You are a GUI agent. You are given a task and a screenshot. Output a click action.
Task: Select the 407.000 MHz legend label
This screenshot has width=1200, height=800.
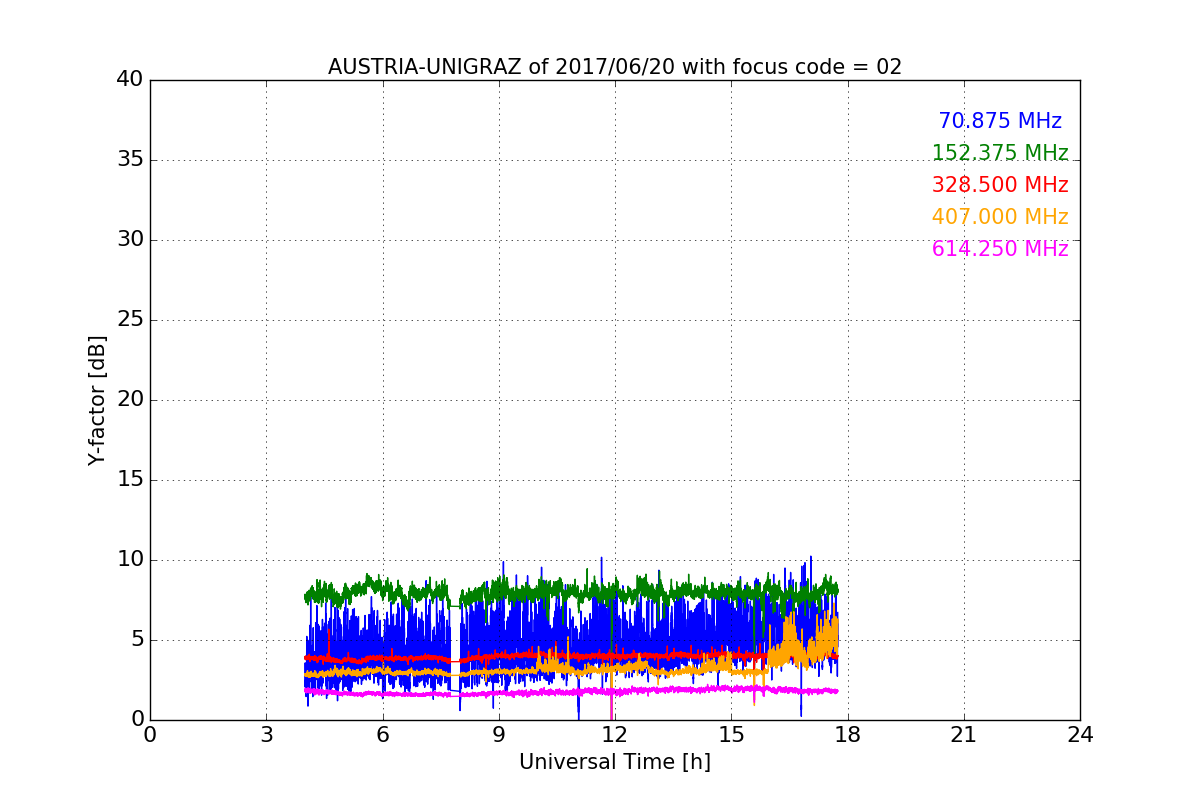[1000, 217]
